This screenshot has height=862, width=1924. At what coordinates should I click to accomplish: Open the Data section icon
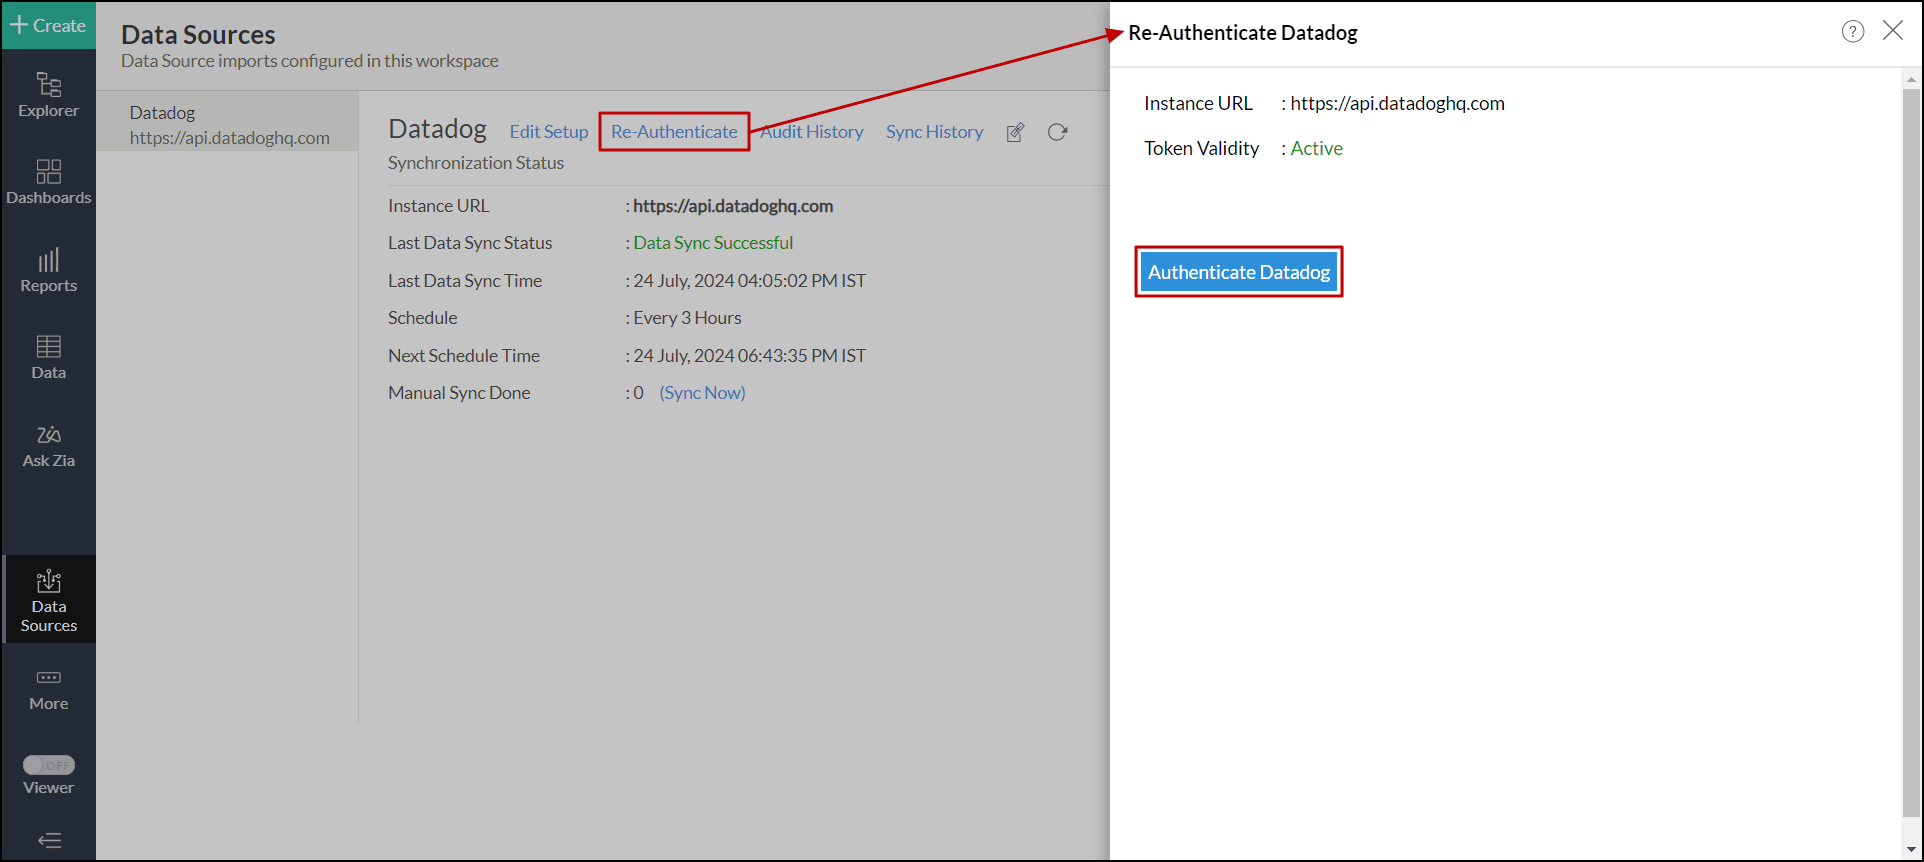[x=48, y=357]
